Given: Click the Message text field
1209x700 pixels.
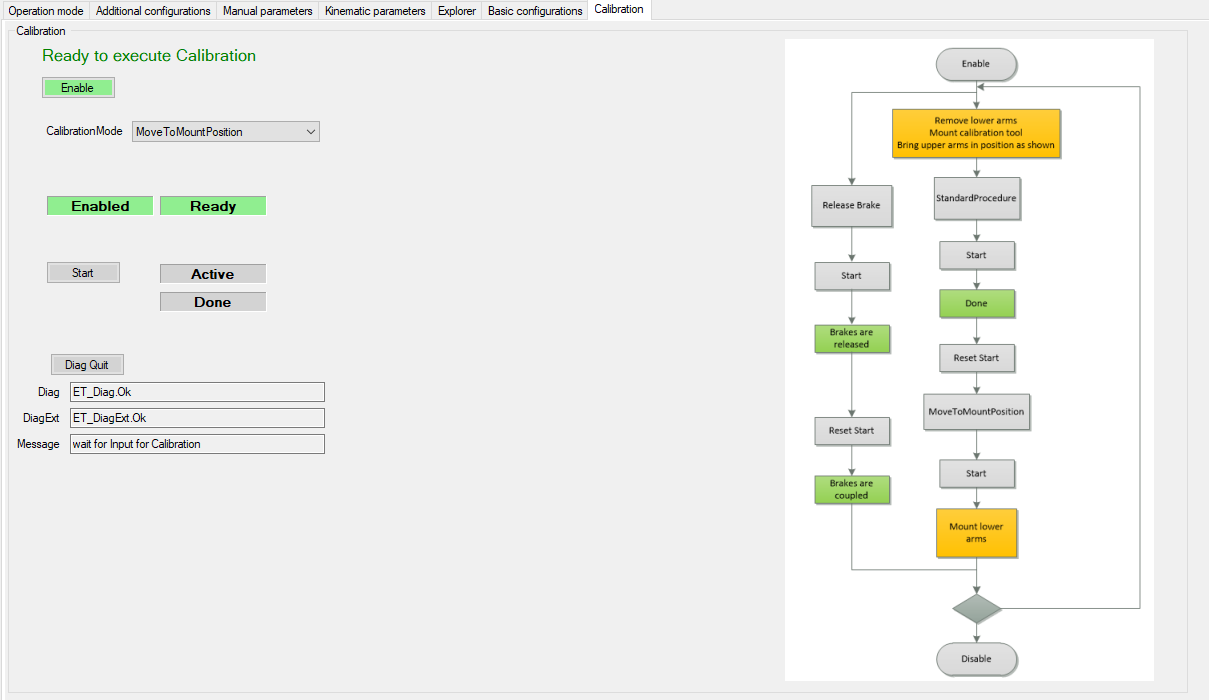Looking at the screenshot, I should [x=197, y=444].
